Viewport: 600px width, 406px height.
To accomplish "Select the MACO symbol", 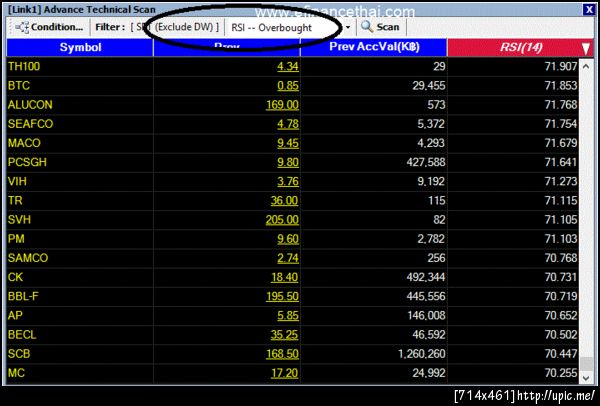I will [24, 143].
